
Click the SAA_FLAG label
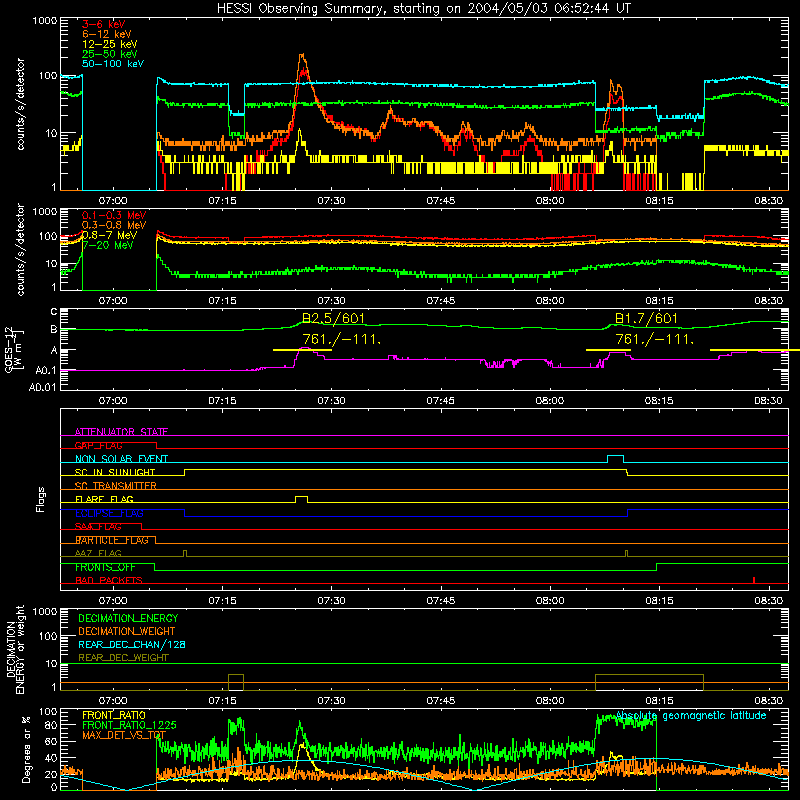[98, 527]
